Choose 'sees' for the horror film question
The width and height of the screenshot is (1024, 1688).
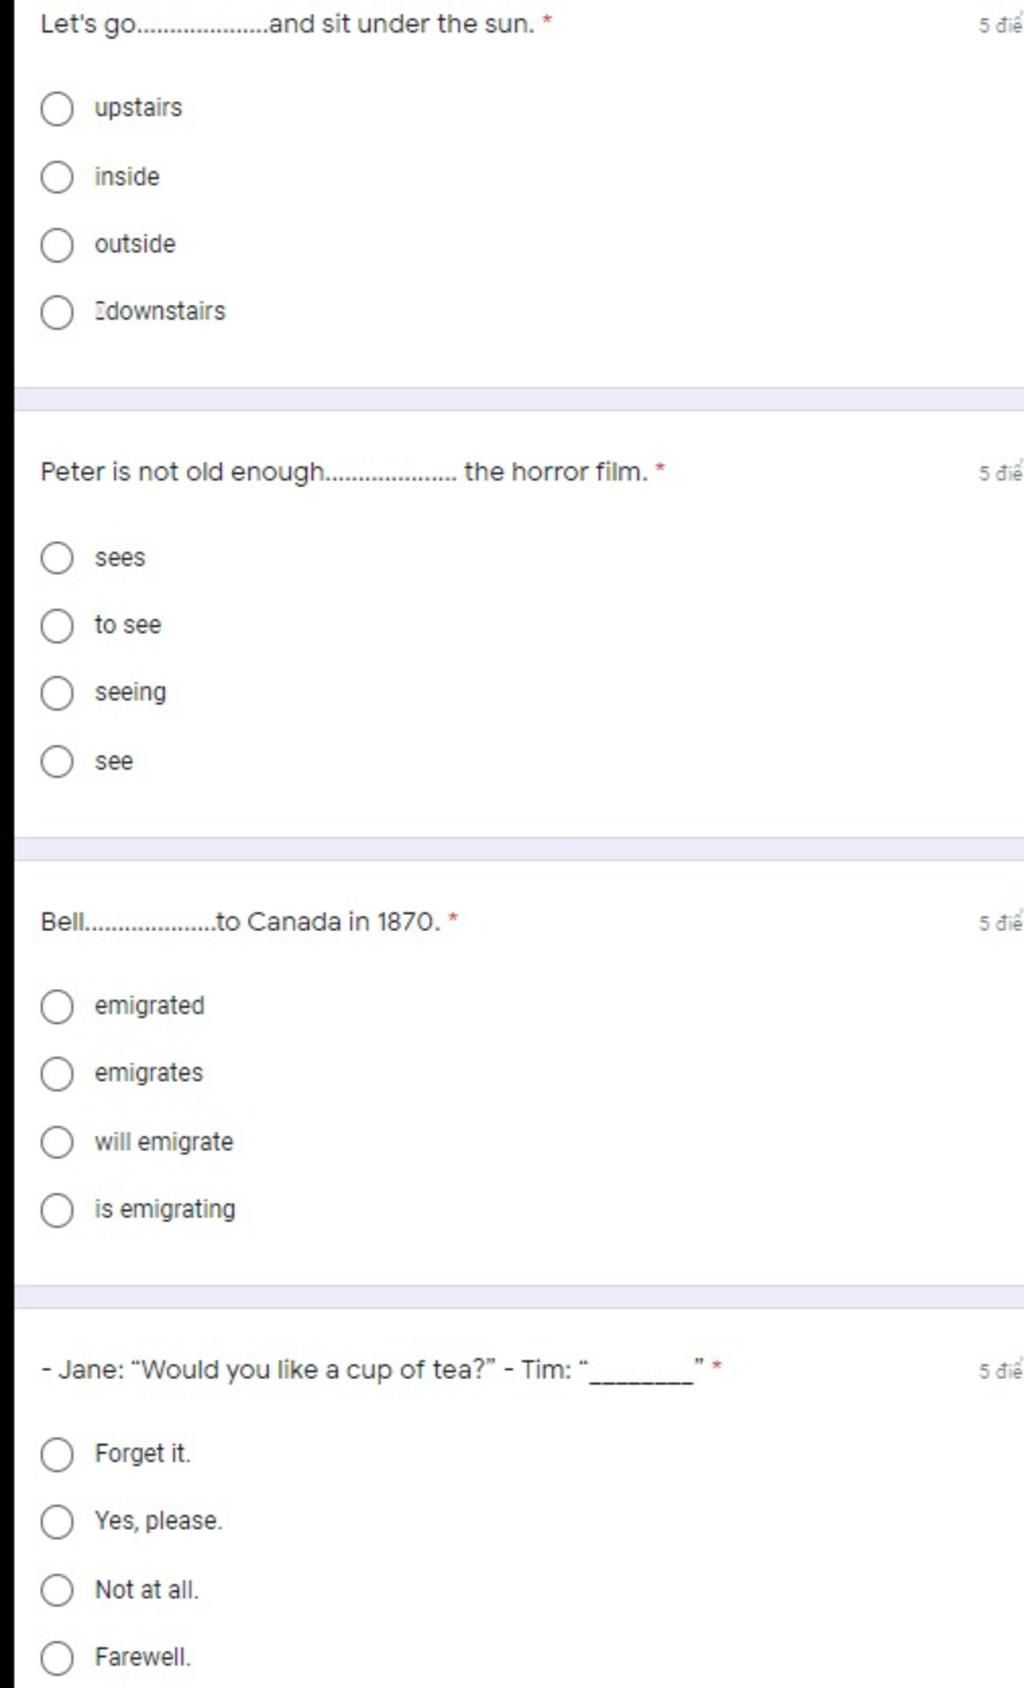click(x=57, y=558)
